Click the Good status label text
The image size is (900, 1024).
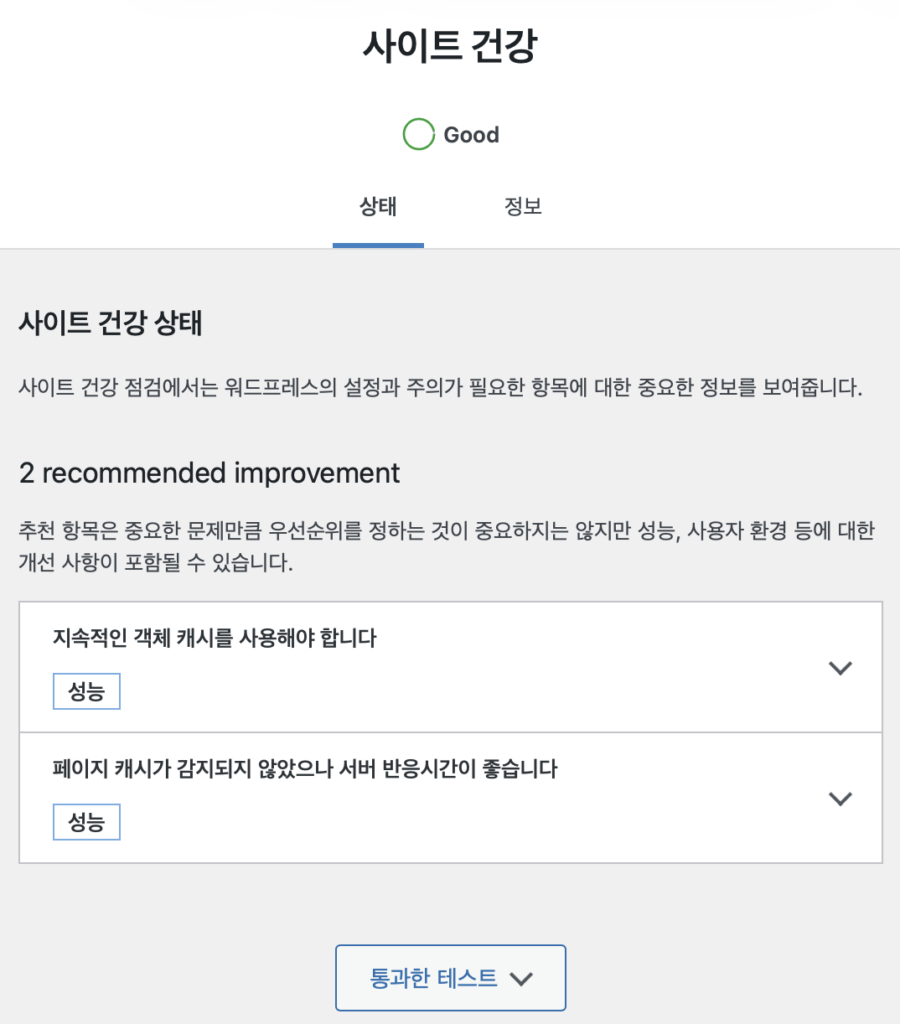tap(471, 135)
